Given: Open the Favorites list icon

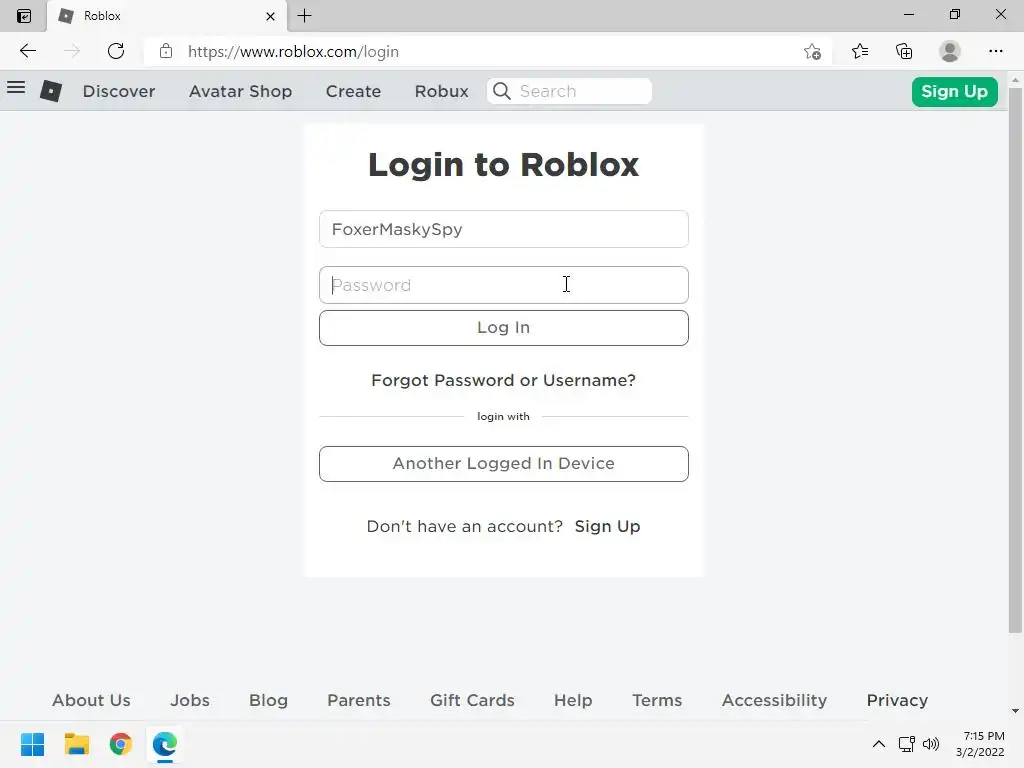Looking at the screenshot, I should [x=860, y=51].
